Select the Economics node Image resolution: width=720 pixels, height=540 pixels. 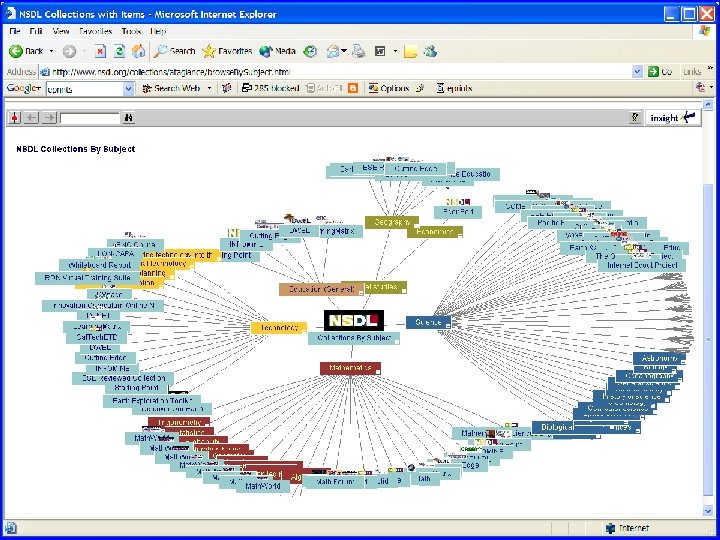point(434,232)
